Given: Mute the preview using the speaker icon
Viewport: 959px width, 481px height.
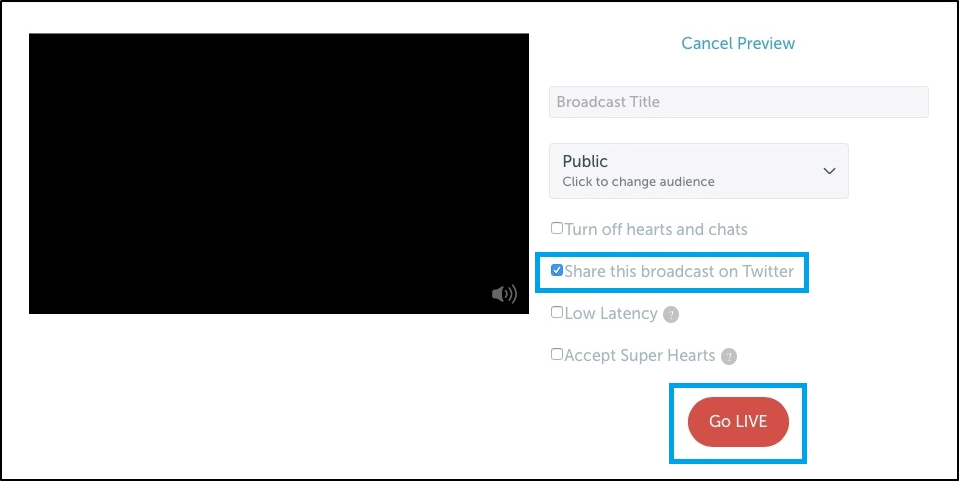Looking at the screenshot, I should point(504,293).
